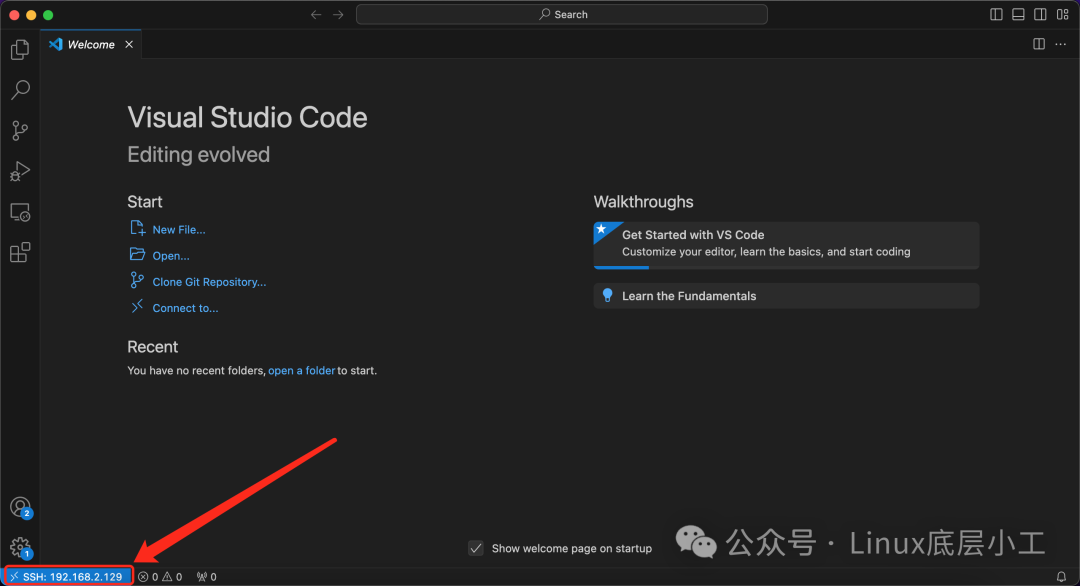The height and width of the screenshot is (586, 1080).
Task: Open the Search view in activity bar
Action: (x=20, y=90)
